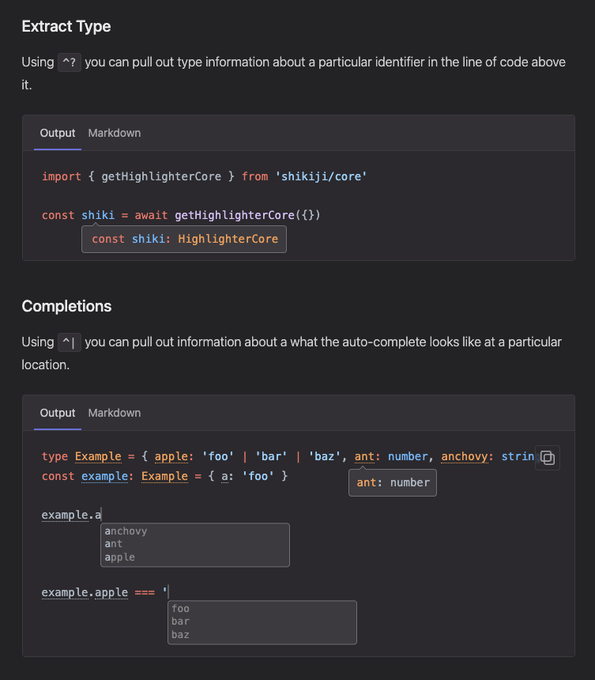The image size is (595, 680).
Task: Select Output tab under Completions
Action: [x=58, y=413]
